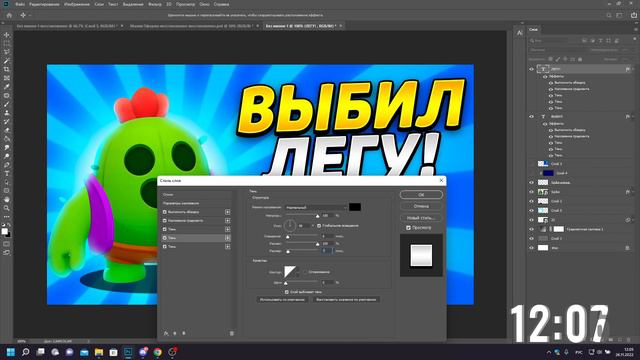Click the fx icon at the bottom of the Layer Style dialog

pyautogui.click(x=166, y=333)
